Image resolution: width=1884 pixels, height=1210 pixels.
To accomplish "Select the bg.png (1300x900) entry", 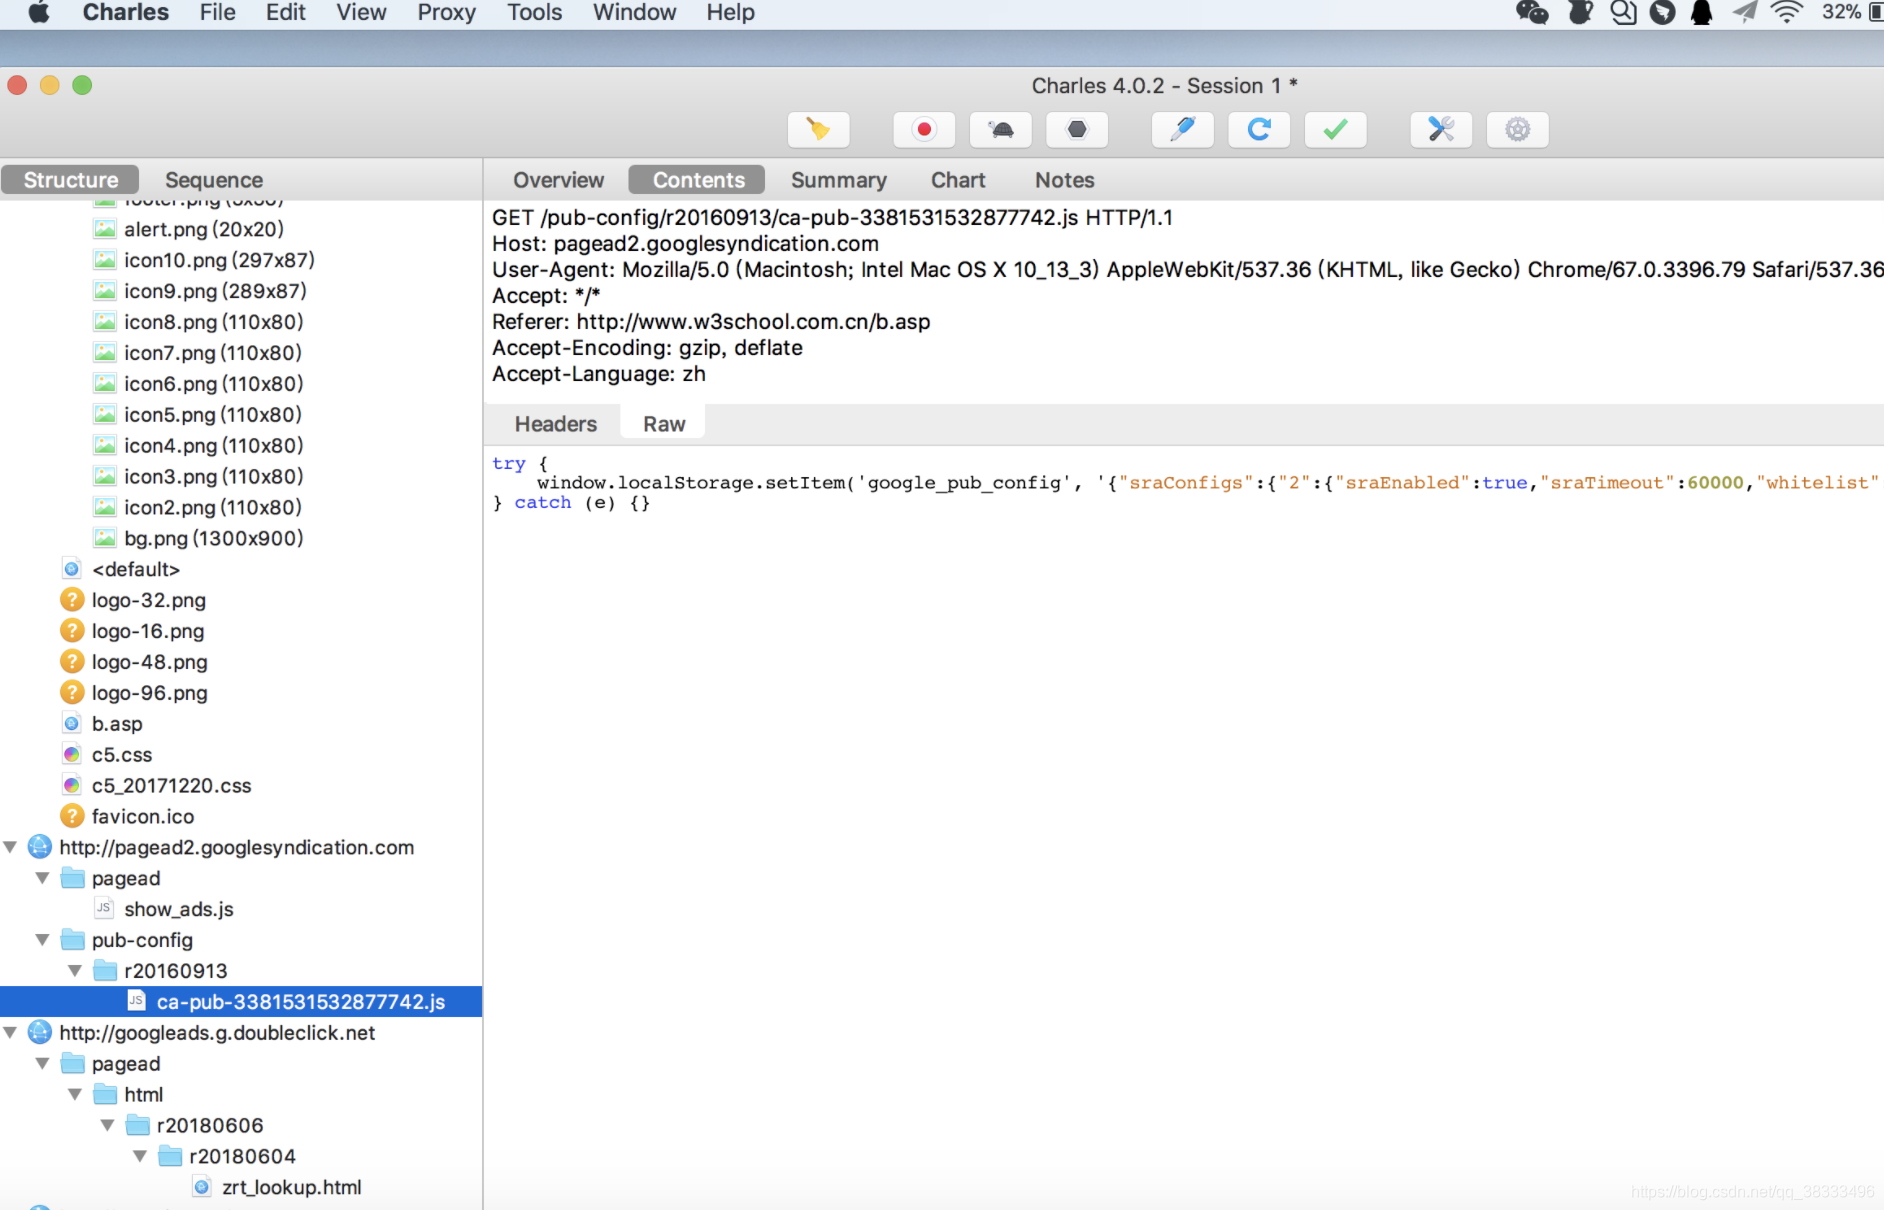I will pos(213,539).
